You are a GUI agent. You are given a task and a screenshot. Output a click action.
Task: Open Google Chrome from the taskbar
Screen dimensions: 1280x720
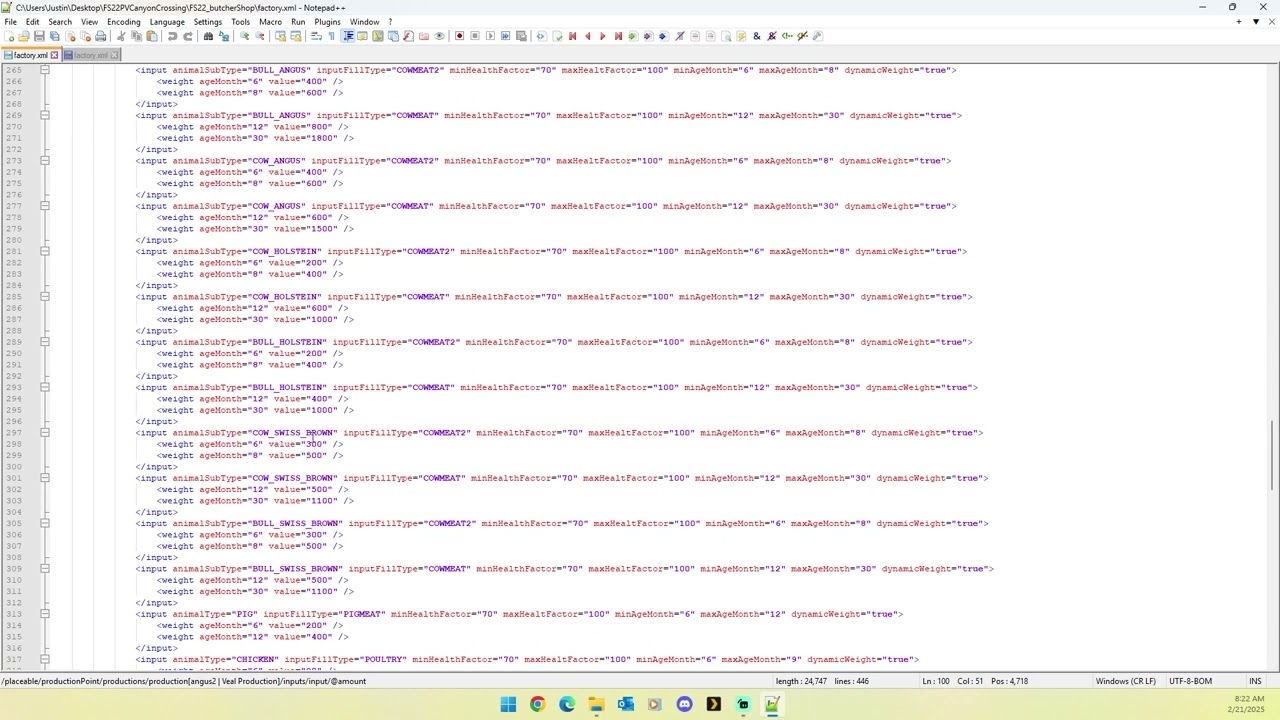tap(537, 704)
